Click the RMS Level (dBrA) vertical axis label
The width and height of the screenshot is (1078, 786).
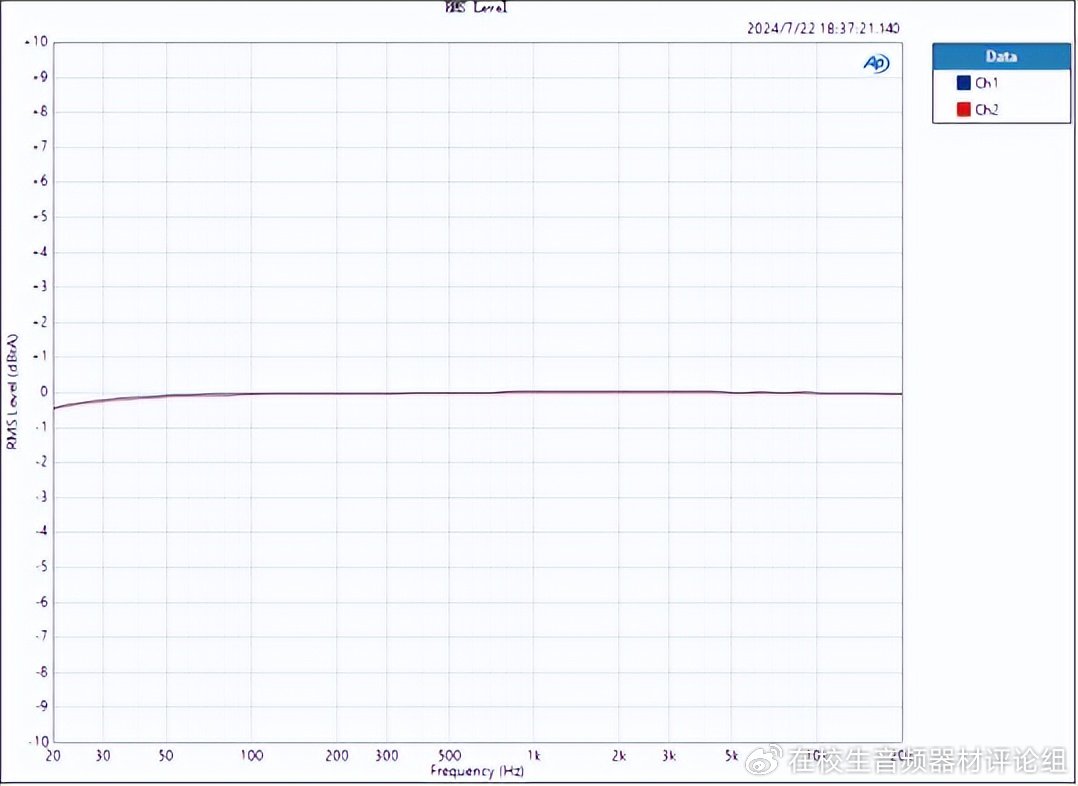coord(13,390)
